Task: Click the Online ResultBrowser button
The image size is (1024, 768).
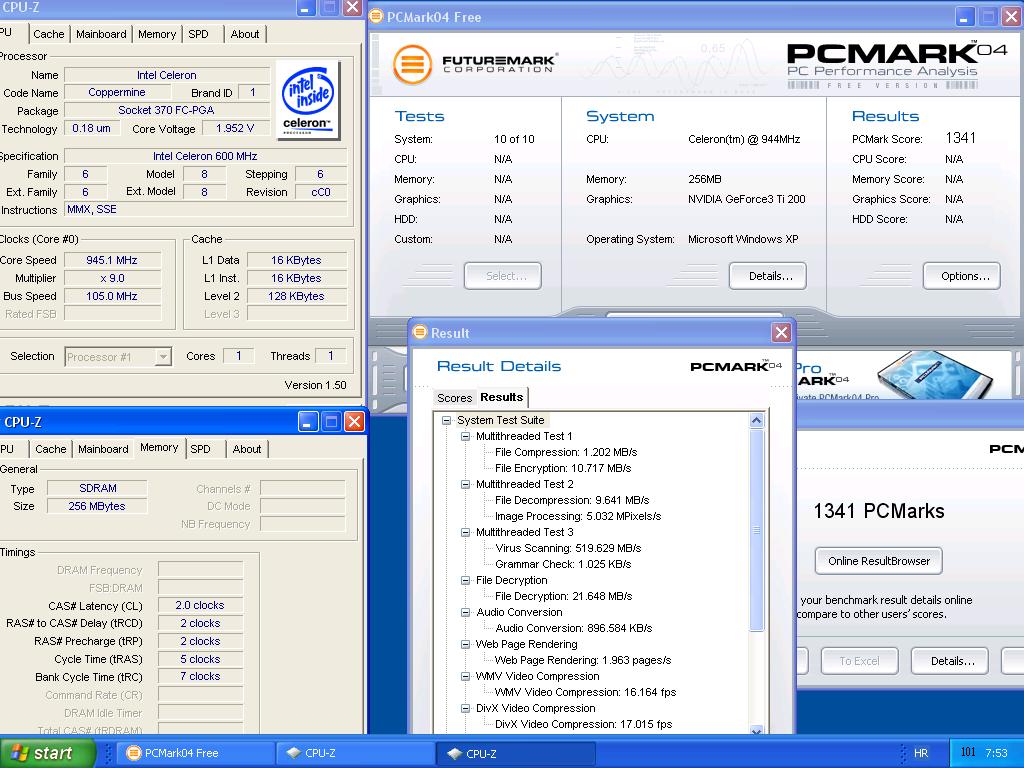Action: coord(878,561)
